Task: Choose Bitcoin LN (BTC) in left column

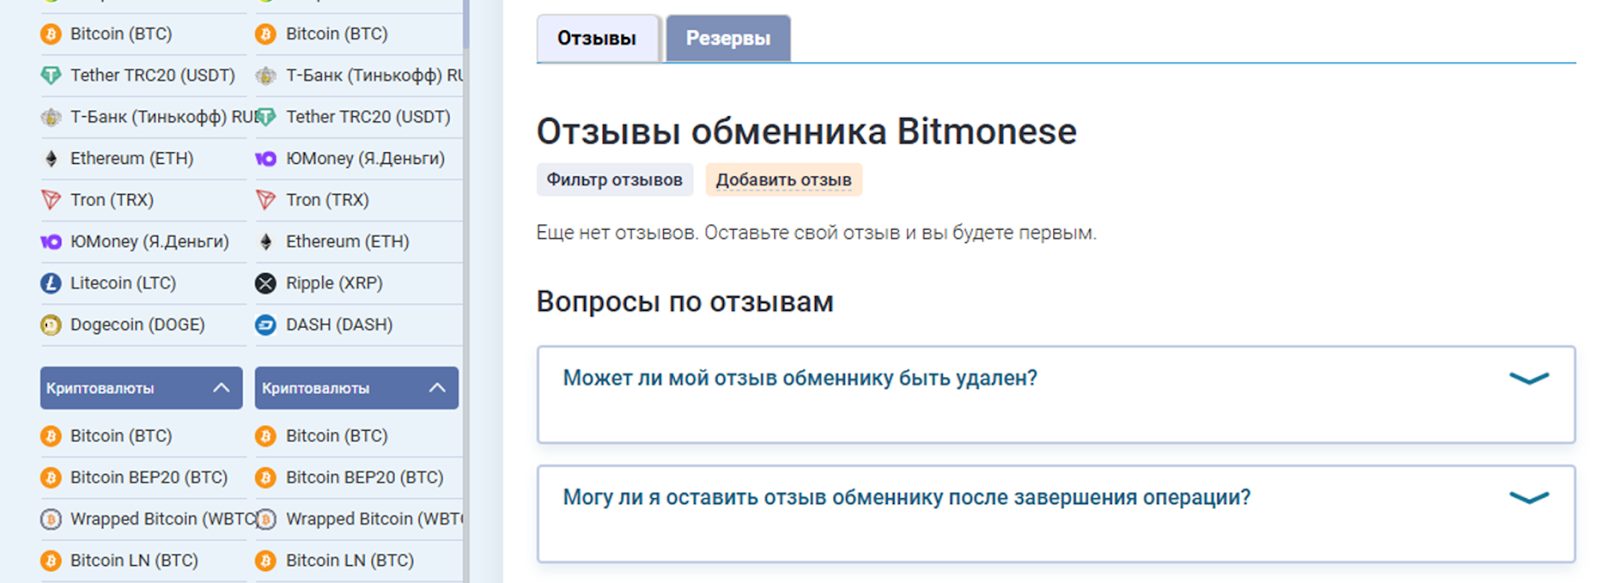Action: [134, 560]
